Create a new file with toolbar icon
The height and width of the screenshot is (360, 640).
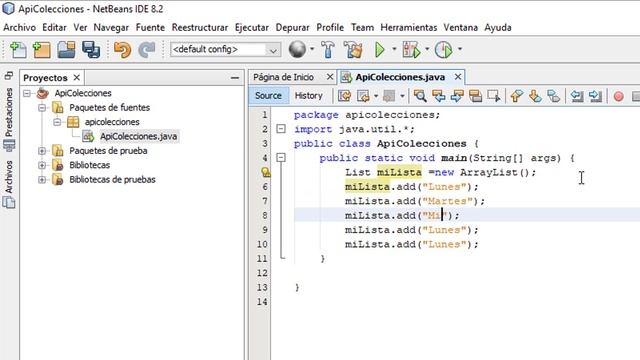click(18, 50)
